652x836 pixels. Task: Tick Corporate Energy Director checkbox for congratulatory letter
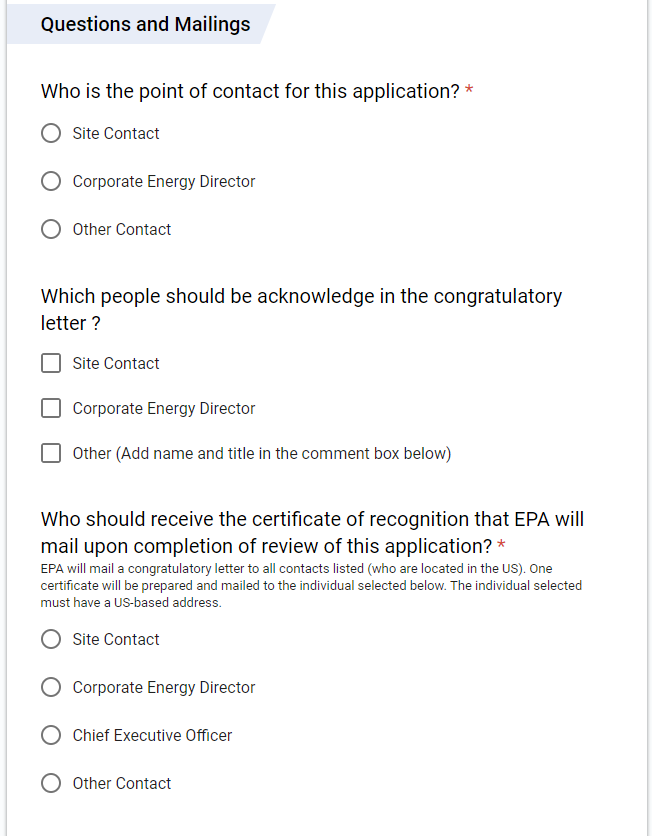pos(51,409)
